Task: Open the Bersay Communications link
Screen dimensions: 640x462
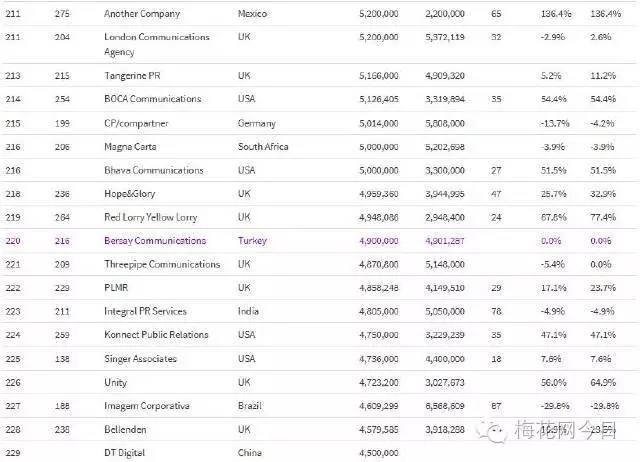Action: (x=155, y=241)
